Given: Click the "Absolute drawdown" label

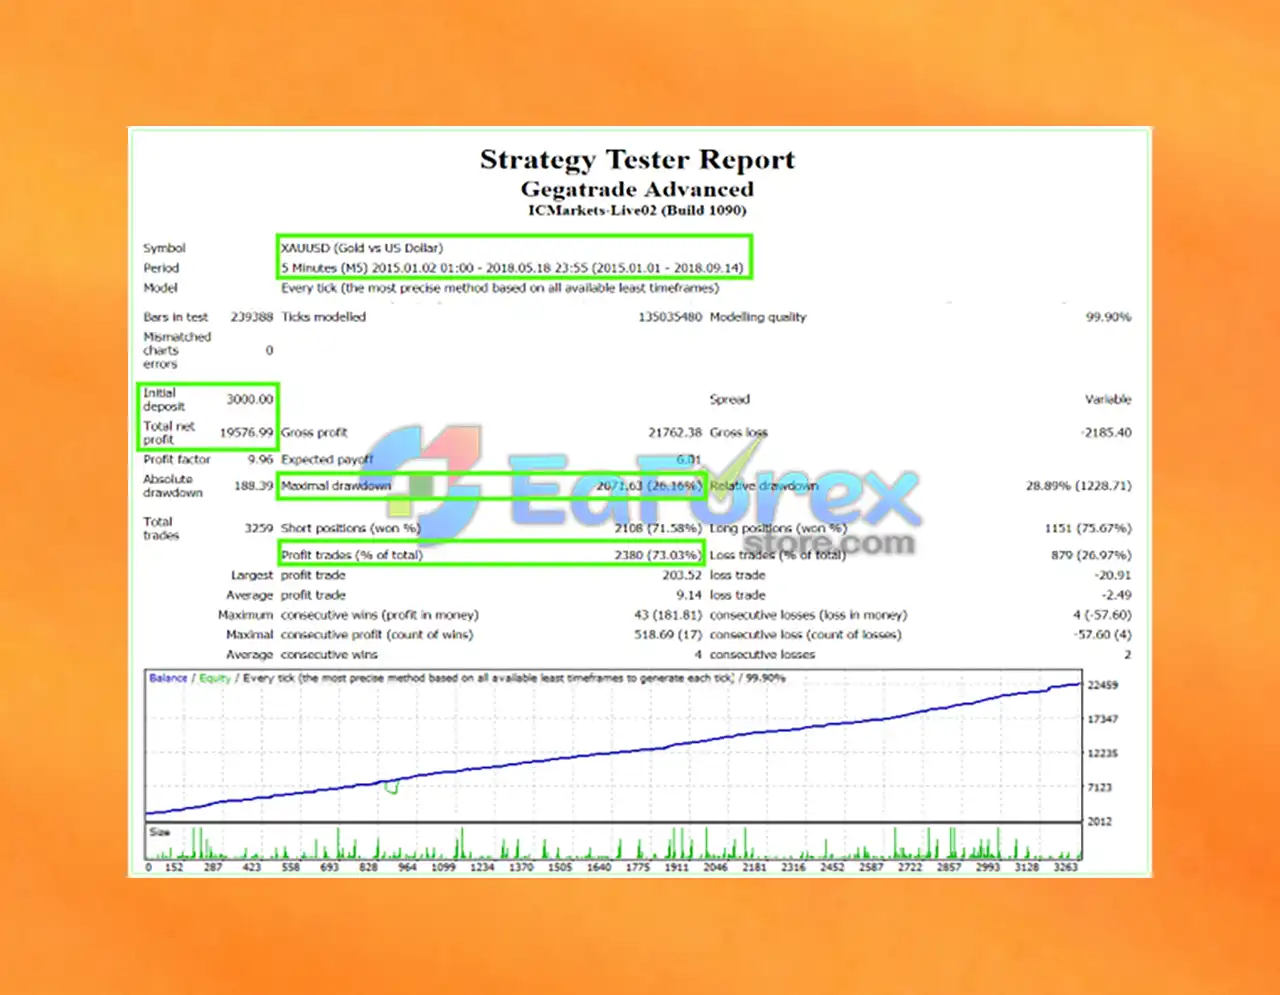Looking at the screenshot, I should (x=173, y=486).
